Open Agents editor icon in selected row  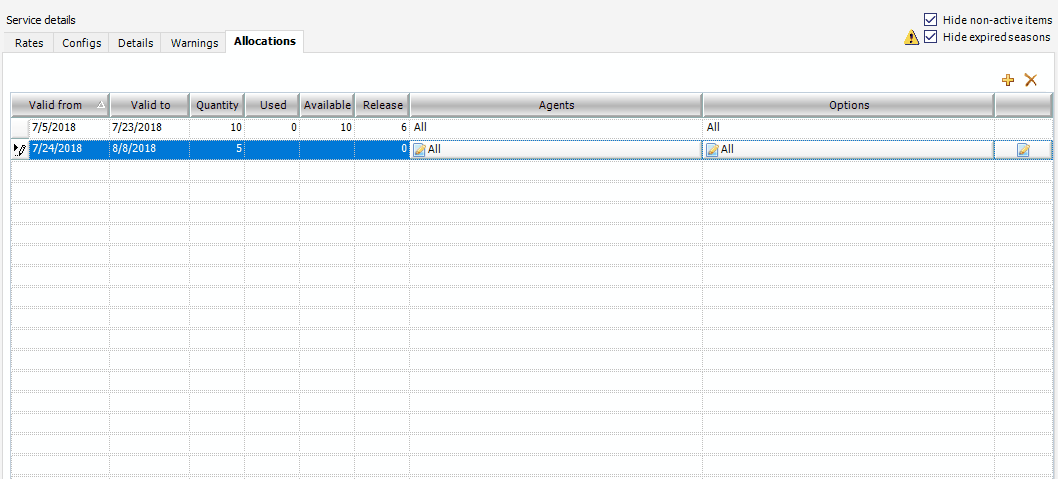point(419,150)
